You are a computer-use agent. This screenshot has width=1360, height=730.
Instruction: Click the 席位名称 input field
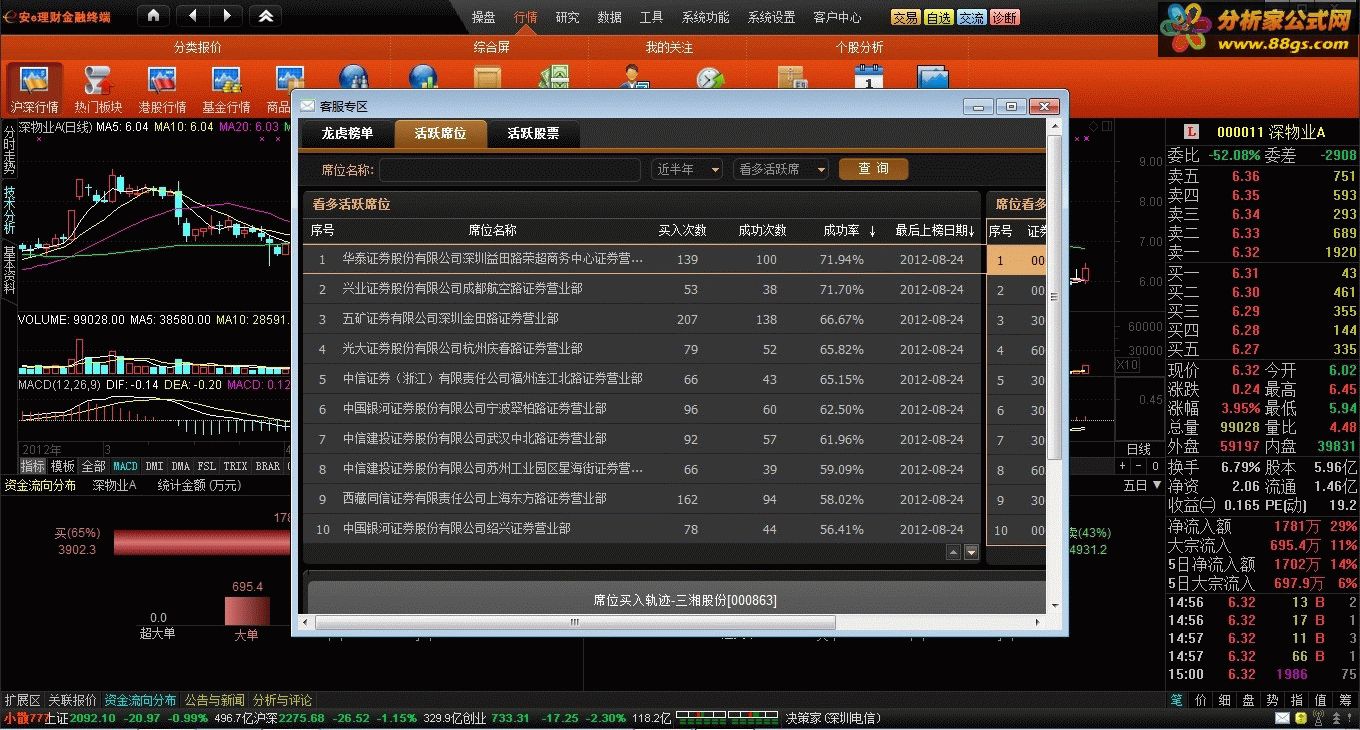coord(510,169)
